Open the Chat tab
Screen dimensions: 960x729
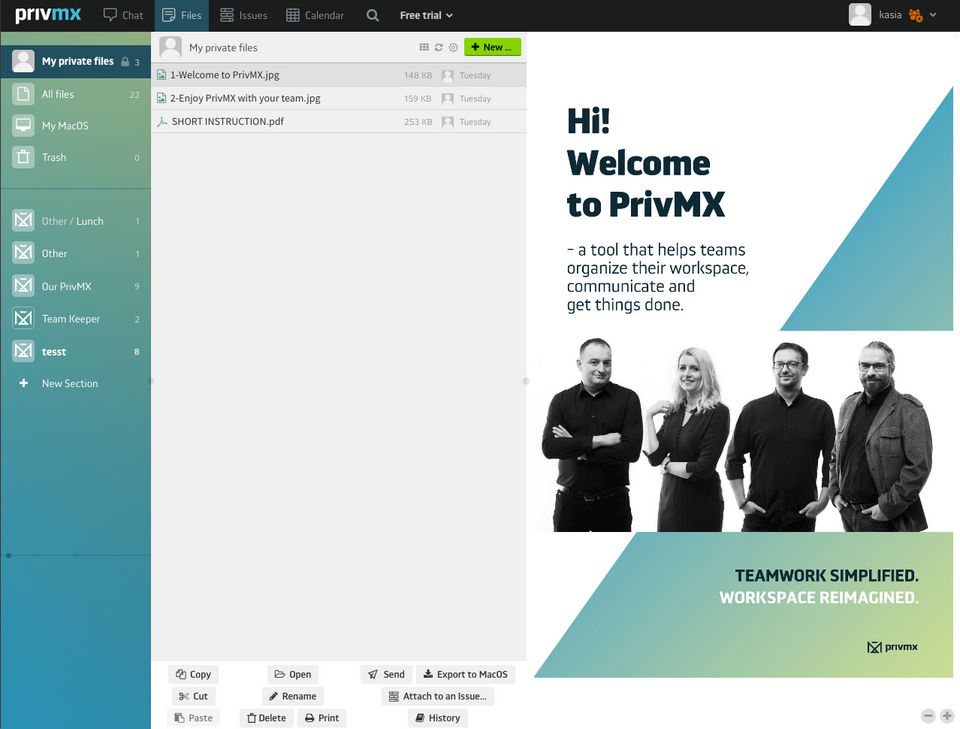pos(123,15)
